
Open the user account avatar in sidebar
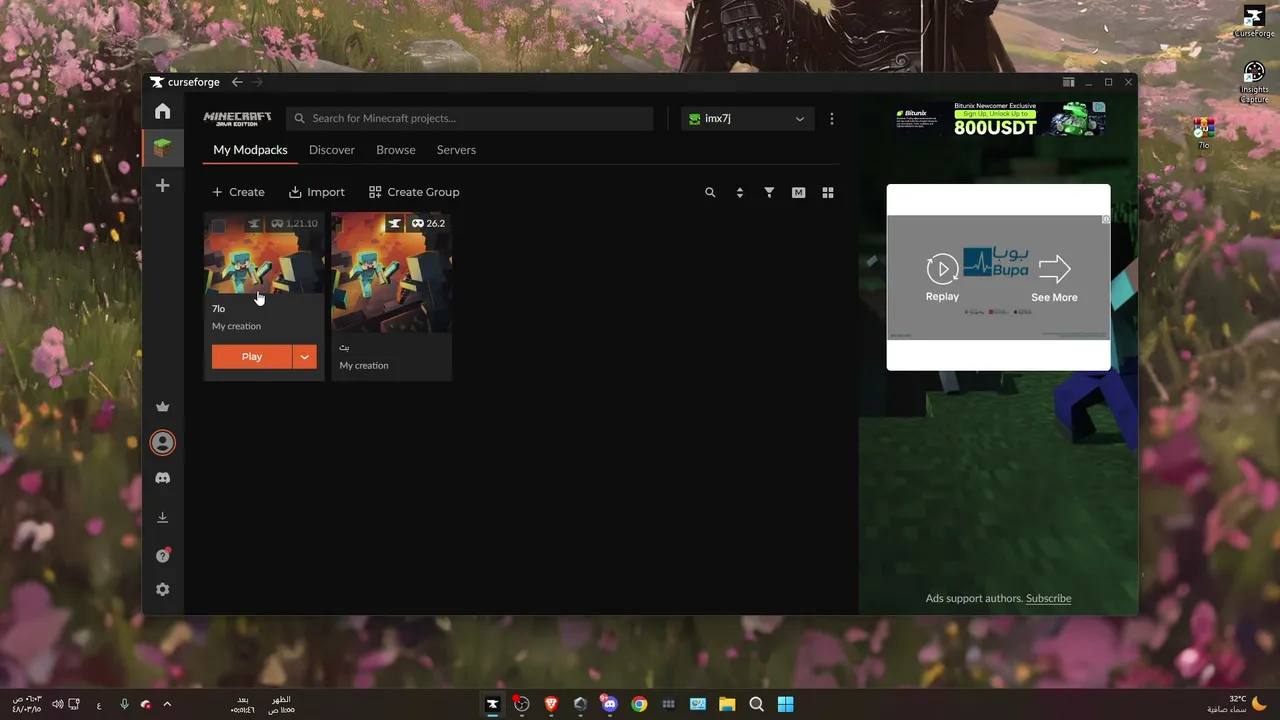click(x=162, y=442)
